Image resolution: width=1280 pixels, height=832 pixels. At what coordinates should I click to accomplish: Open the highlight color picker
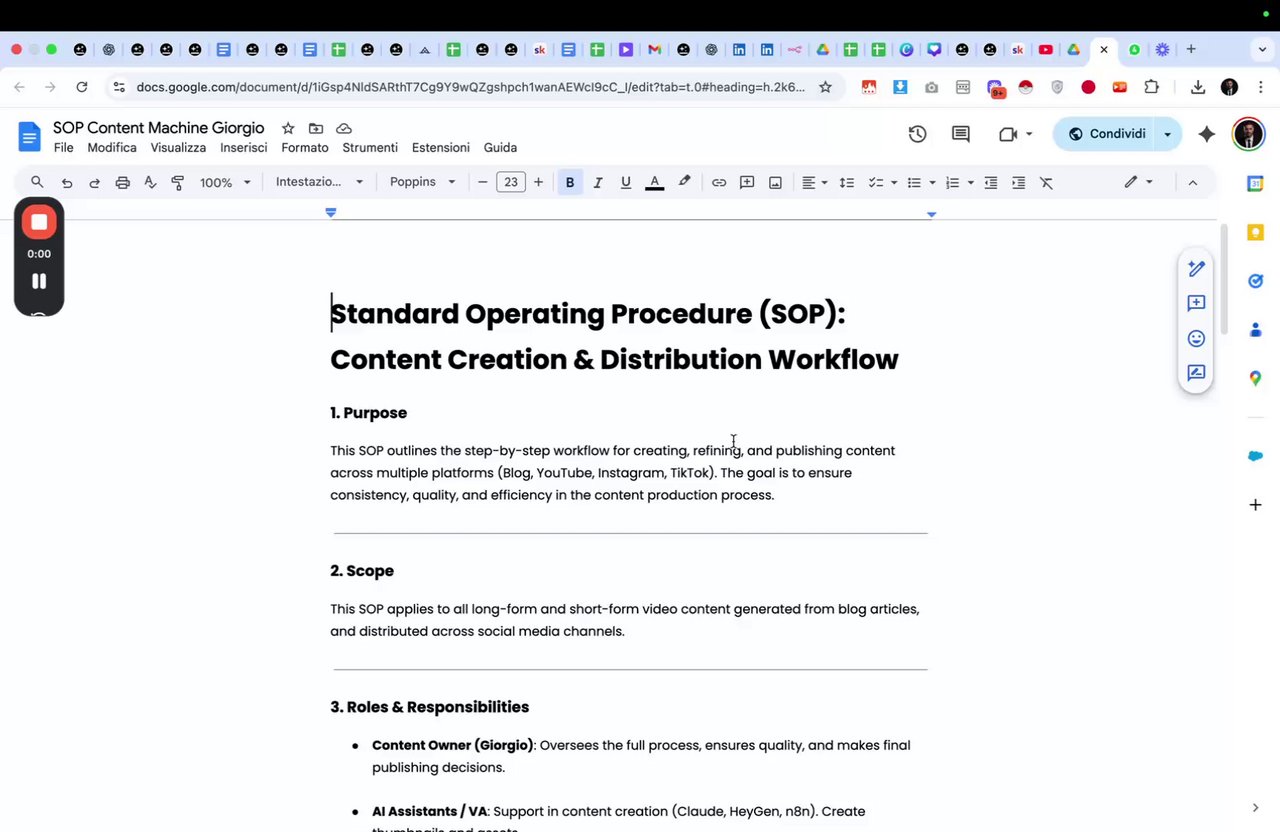click(685, 182)
